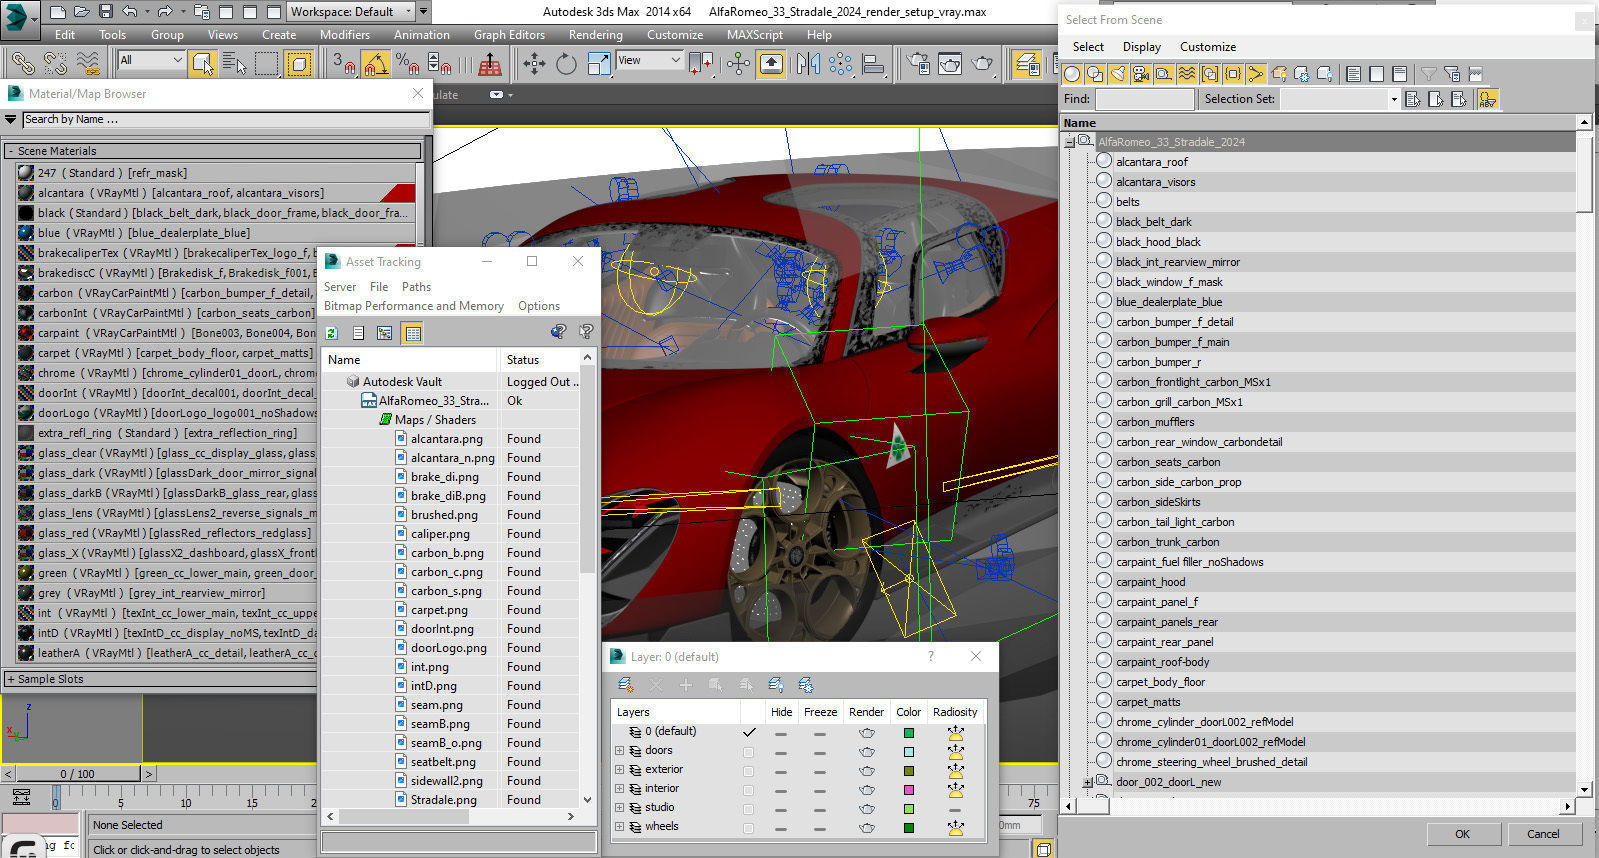Click the Find input field

coord(1144,99)
